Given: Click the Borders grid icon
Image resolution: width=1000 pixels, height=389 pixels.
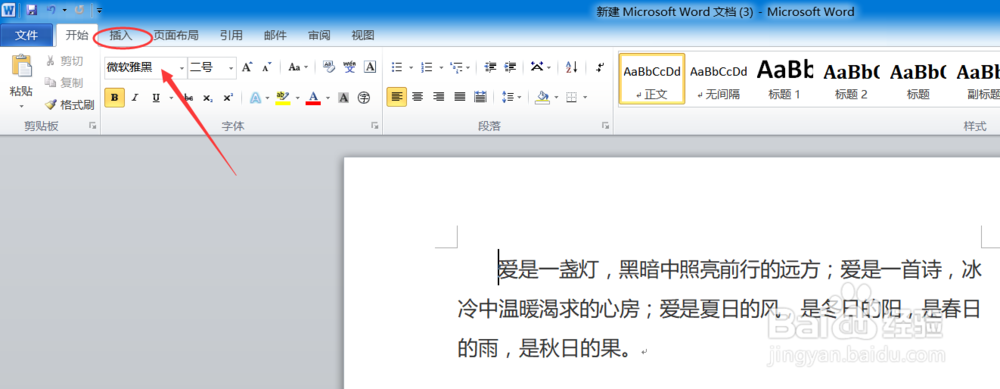Looking at the screenshot, I should pyautogui.click(x=571, y=97).
